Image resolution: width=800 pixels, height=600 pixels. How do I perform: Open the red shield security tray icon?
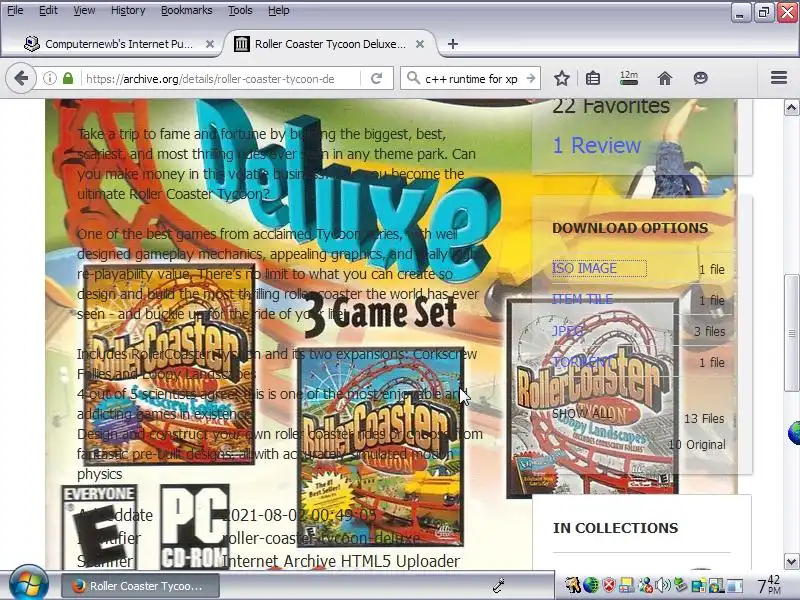[x=609, y=585]
